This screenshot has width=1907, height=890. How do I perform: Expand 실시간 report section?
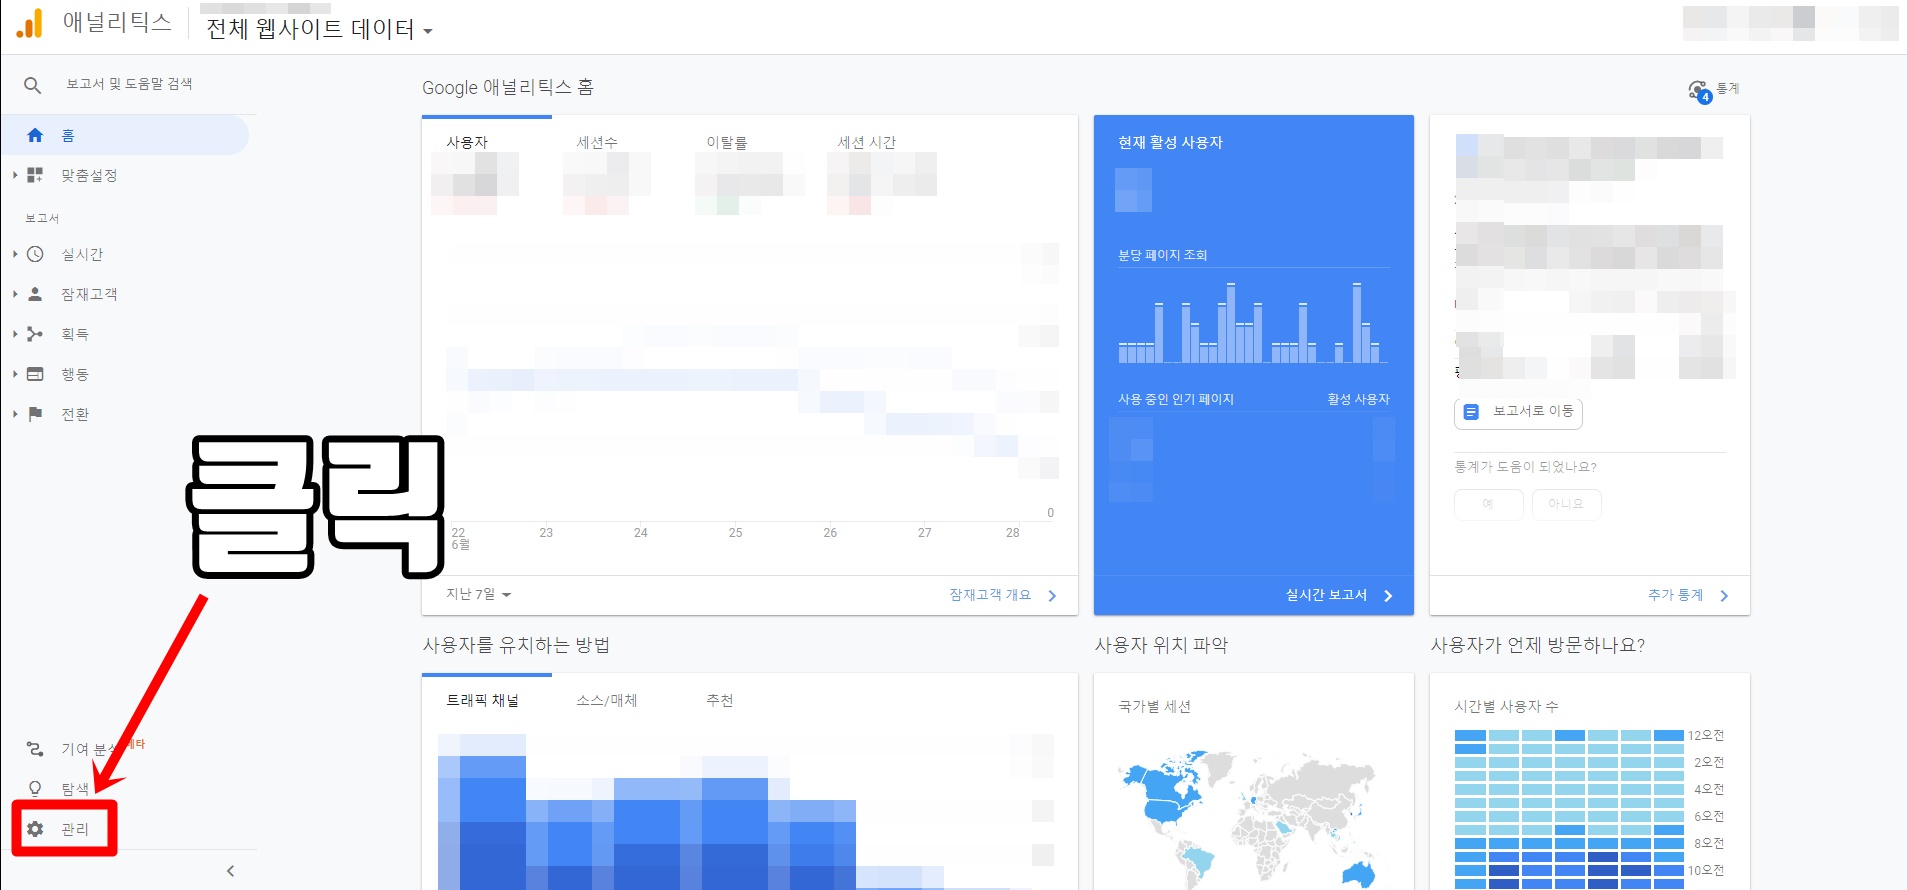(15, 254)
